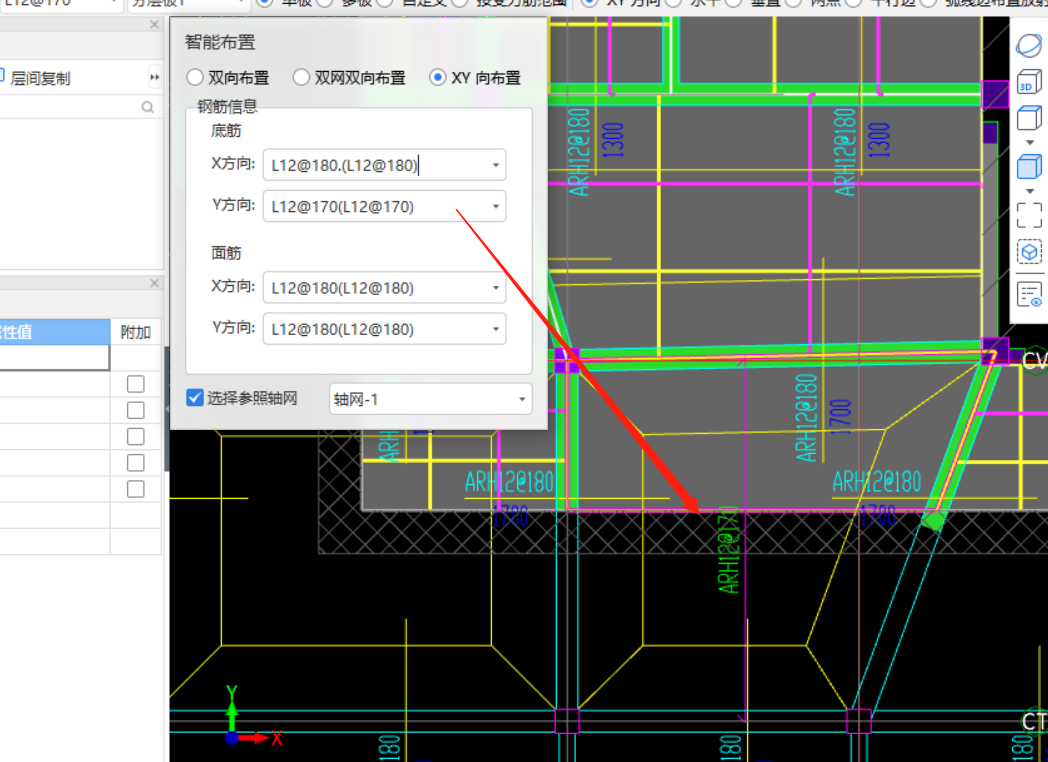The image size is (1048, 762).
Task: Open the 面筋 Y方向 dropdown arrow
Action: tap(496, 330)
